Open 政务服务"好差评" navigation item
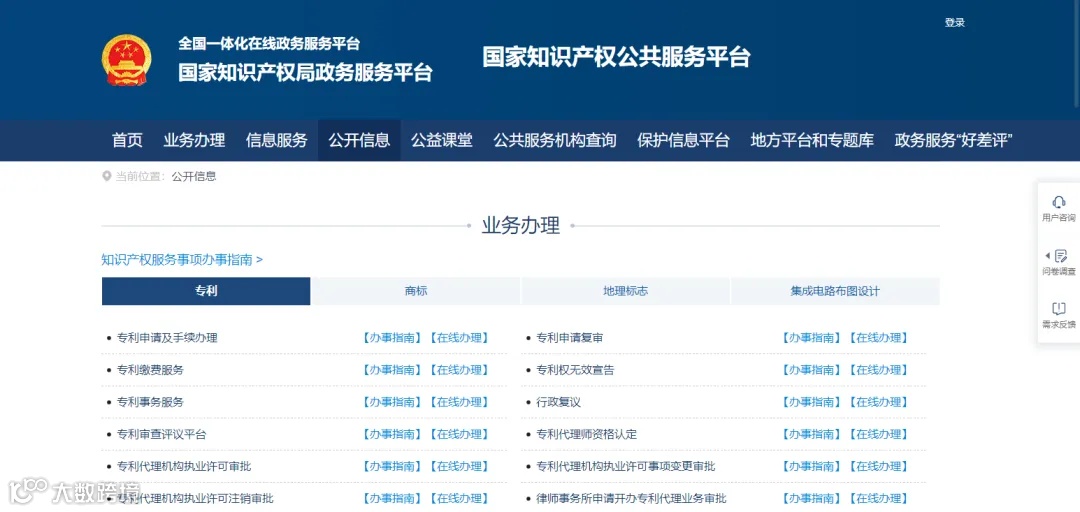This screenshot has width=1080, height=512. point(954,141)
